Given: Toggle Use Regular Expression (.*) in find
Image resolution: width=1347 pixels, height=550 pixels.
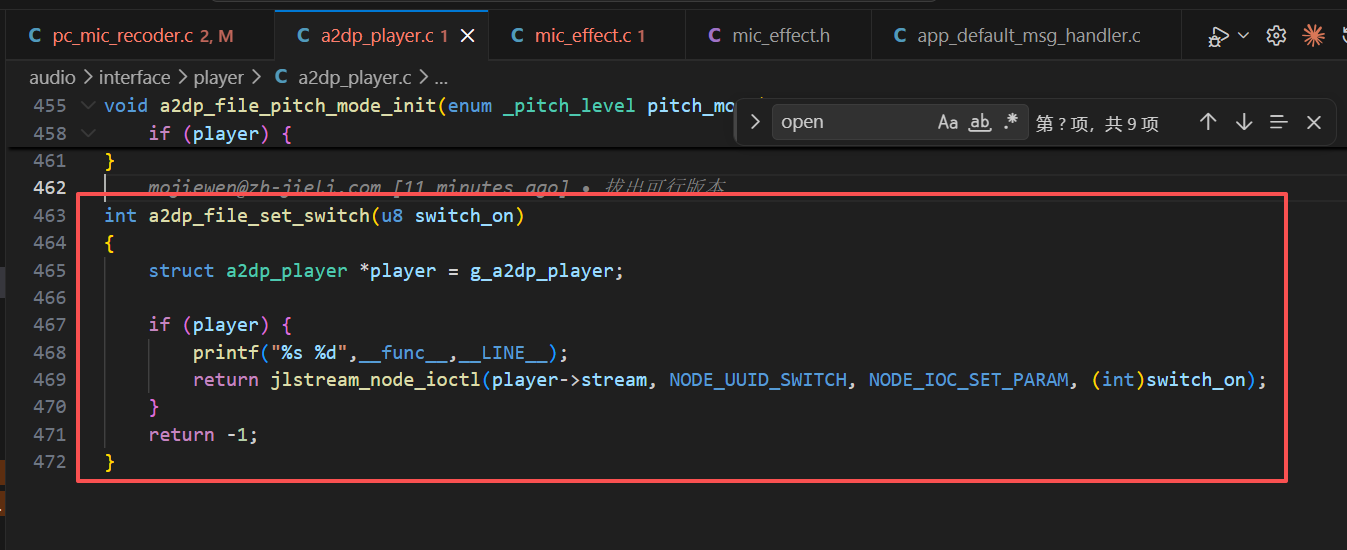Looking at the screenshot, I should (x=1011, y=122).
